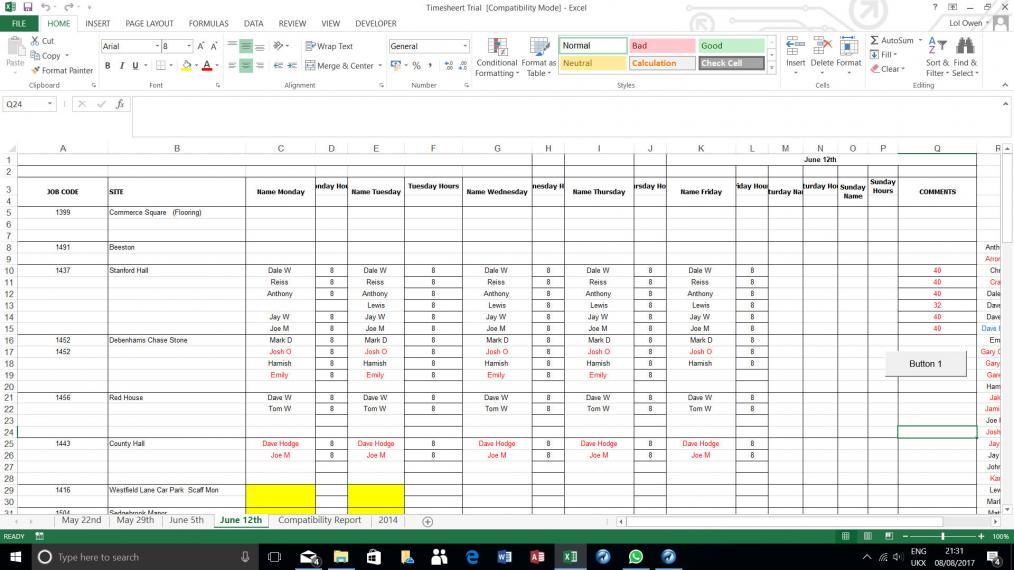Open Format as Table gallery
The width and height of the screenshot is (1014, 570).
[x=539, y=58]
